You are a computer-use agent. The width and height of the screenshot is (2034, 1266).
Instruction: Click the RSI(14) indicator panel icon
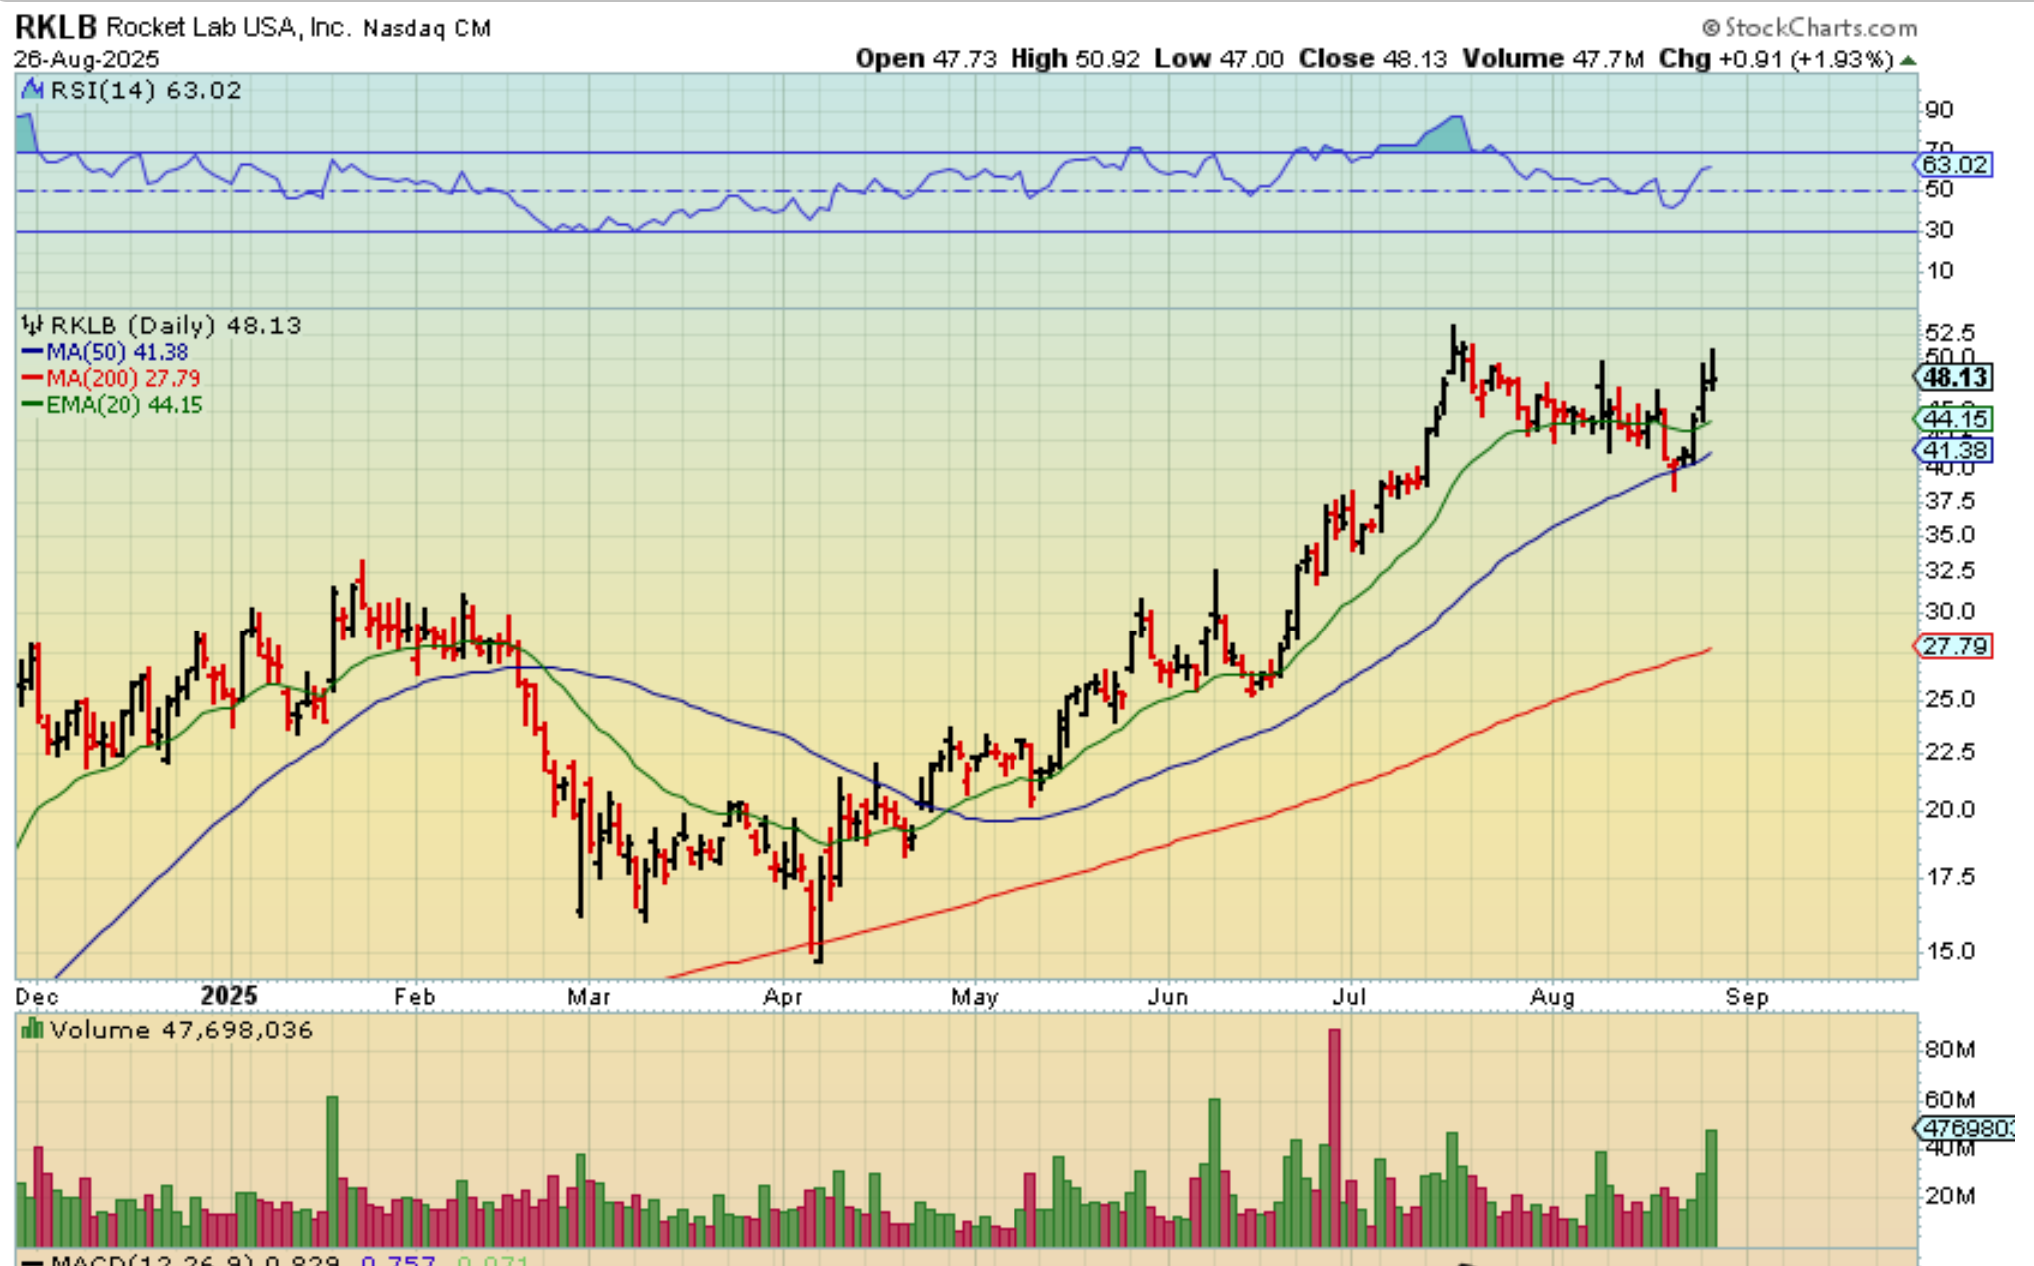pos(33,91)
